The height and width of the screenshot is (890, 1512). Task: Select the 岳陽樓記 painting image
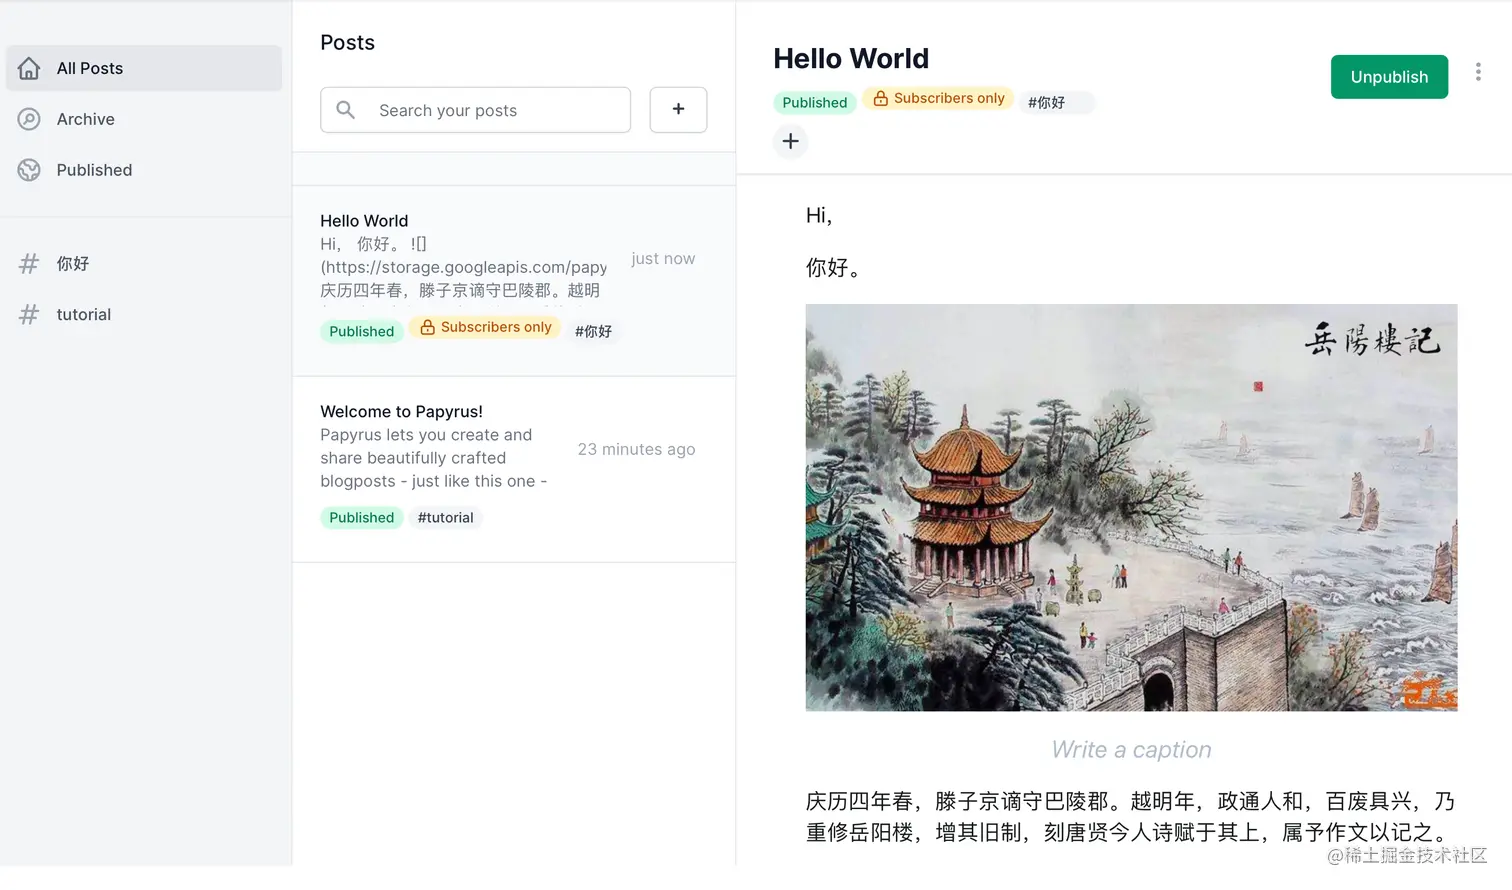click(x=1131, y=507)
